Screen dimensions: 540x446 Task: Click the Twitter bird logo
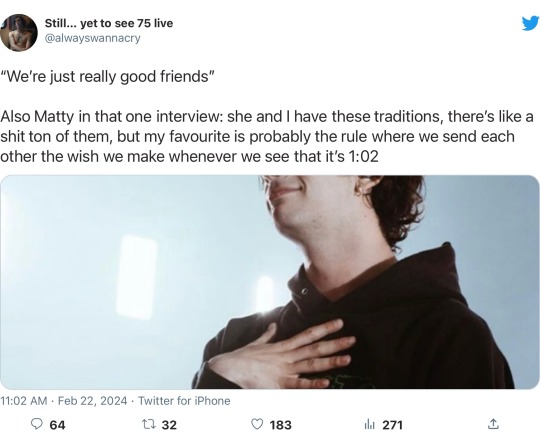(530, 23)
